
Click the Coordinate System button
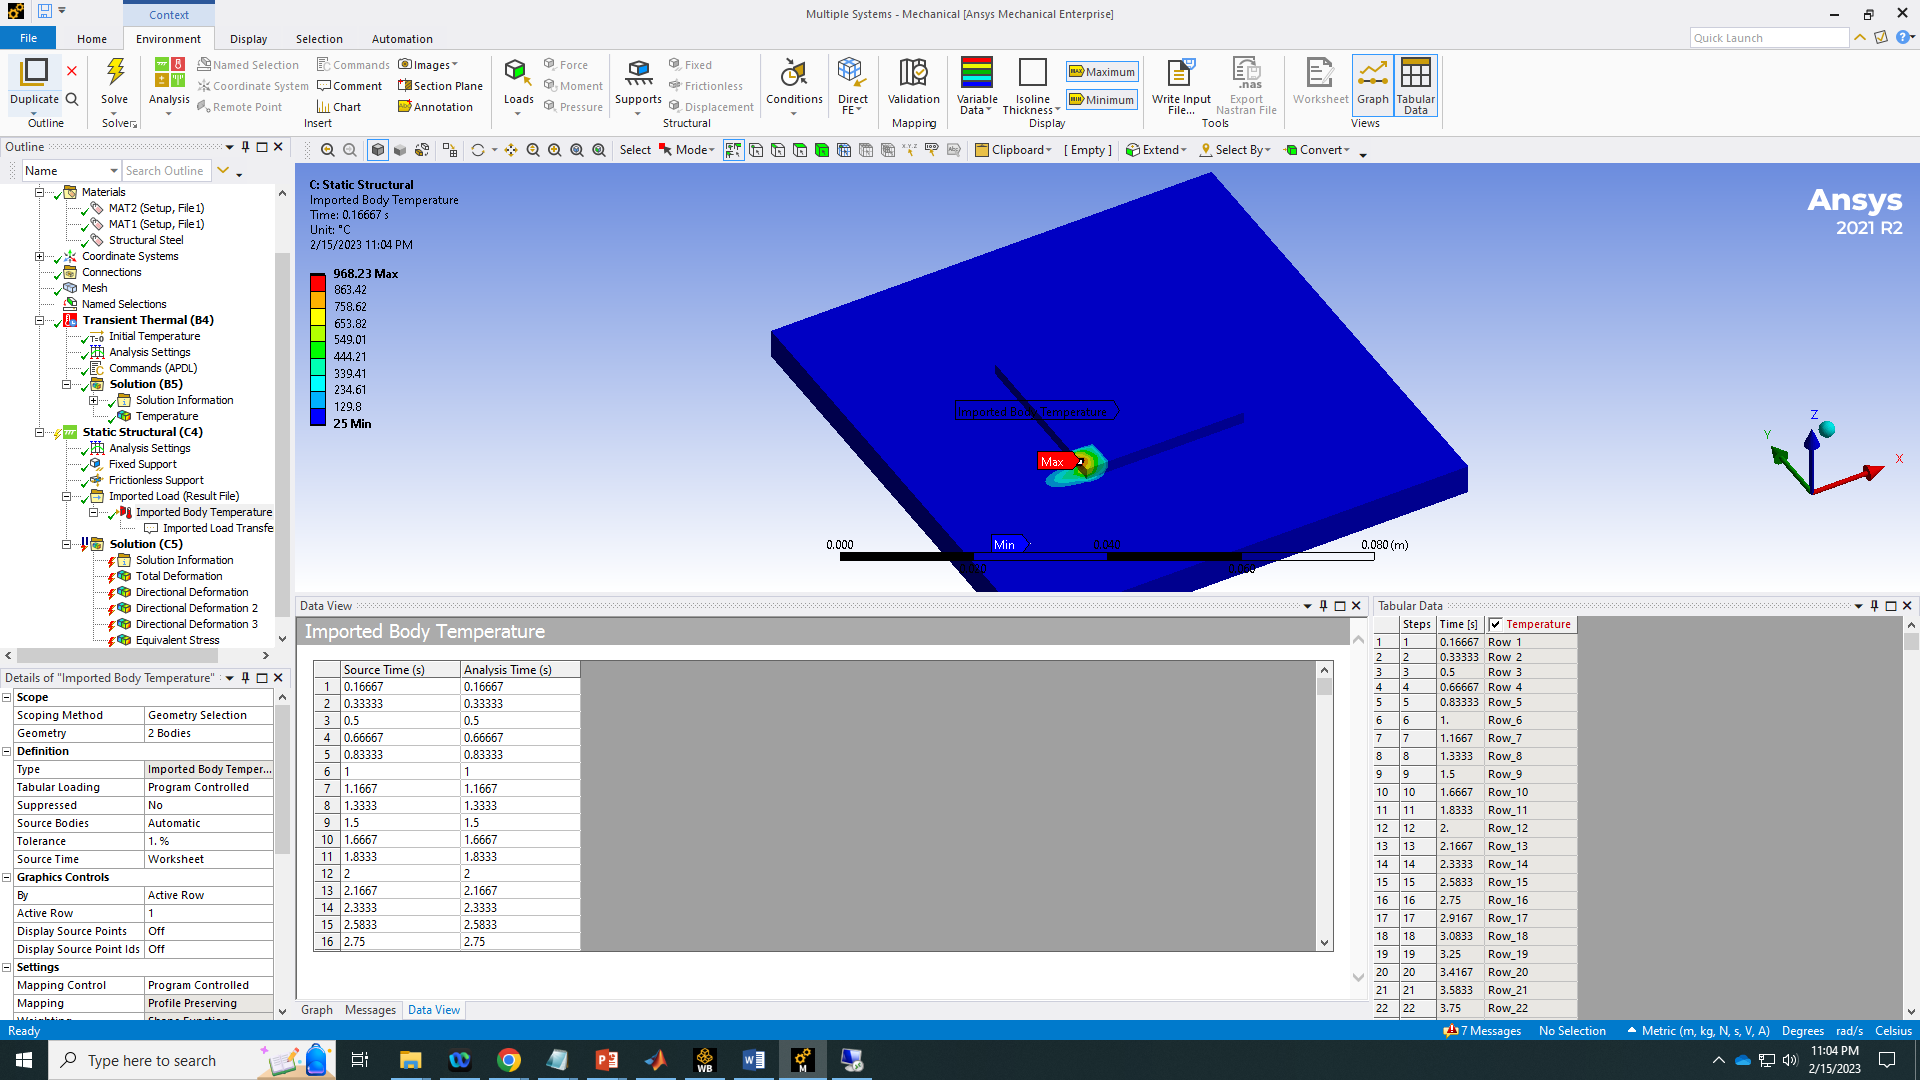point(253,86)
